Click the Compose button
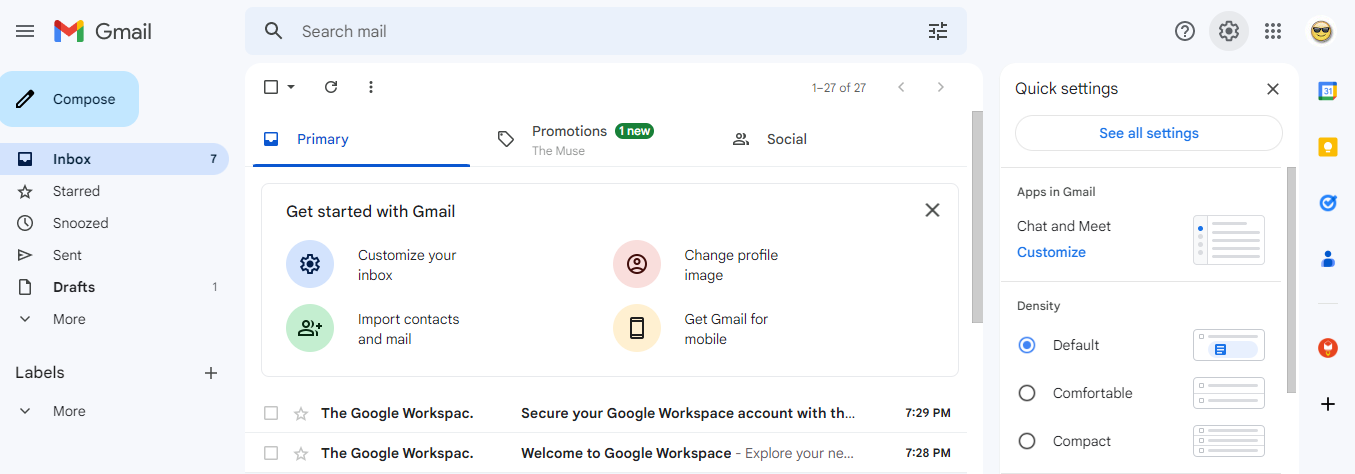This screenshot has width=1355, height=474. tap(69, 99)
